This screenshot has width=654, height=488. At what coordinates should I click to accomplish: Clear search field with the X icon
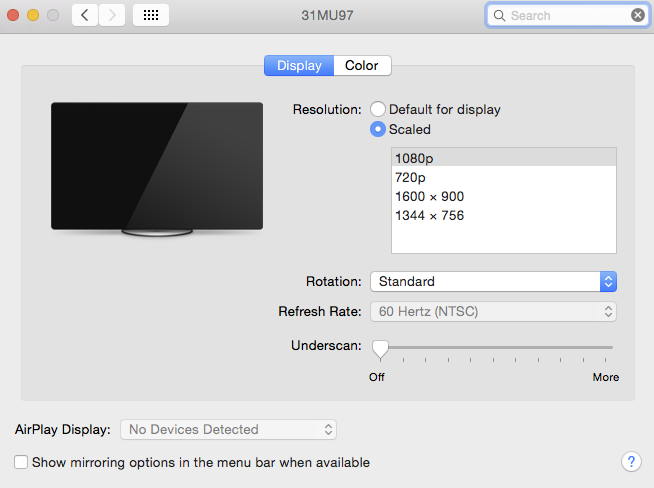point(637,15)
